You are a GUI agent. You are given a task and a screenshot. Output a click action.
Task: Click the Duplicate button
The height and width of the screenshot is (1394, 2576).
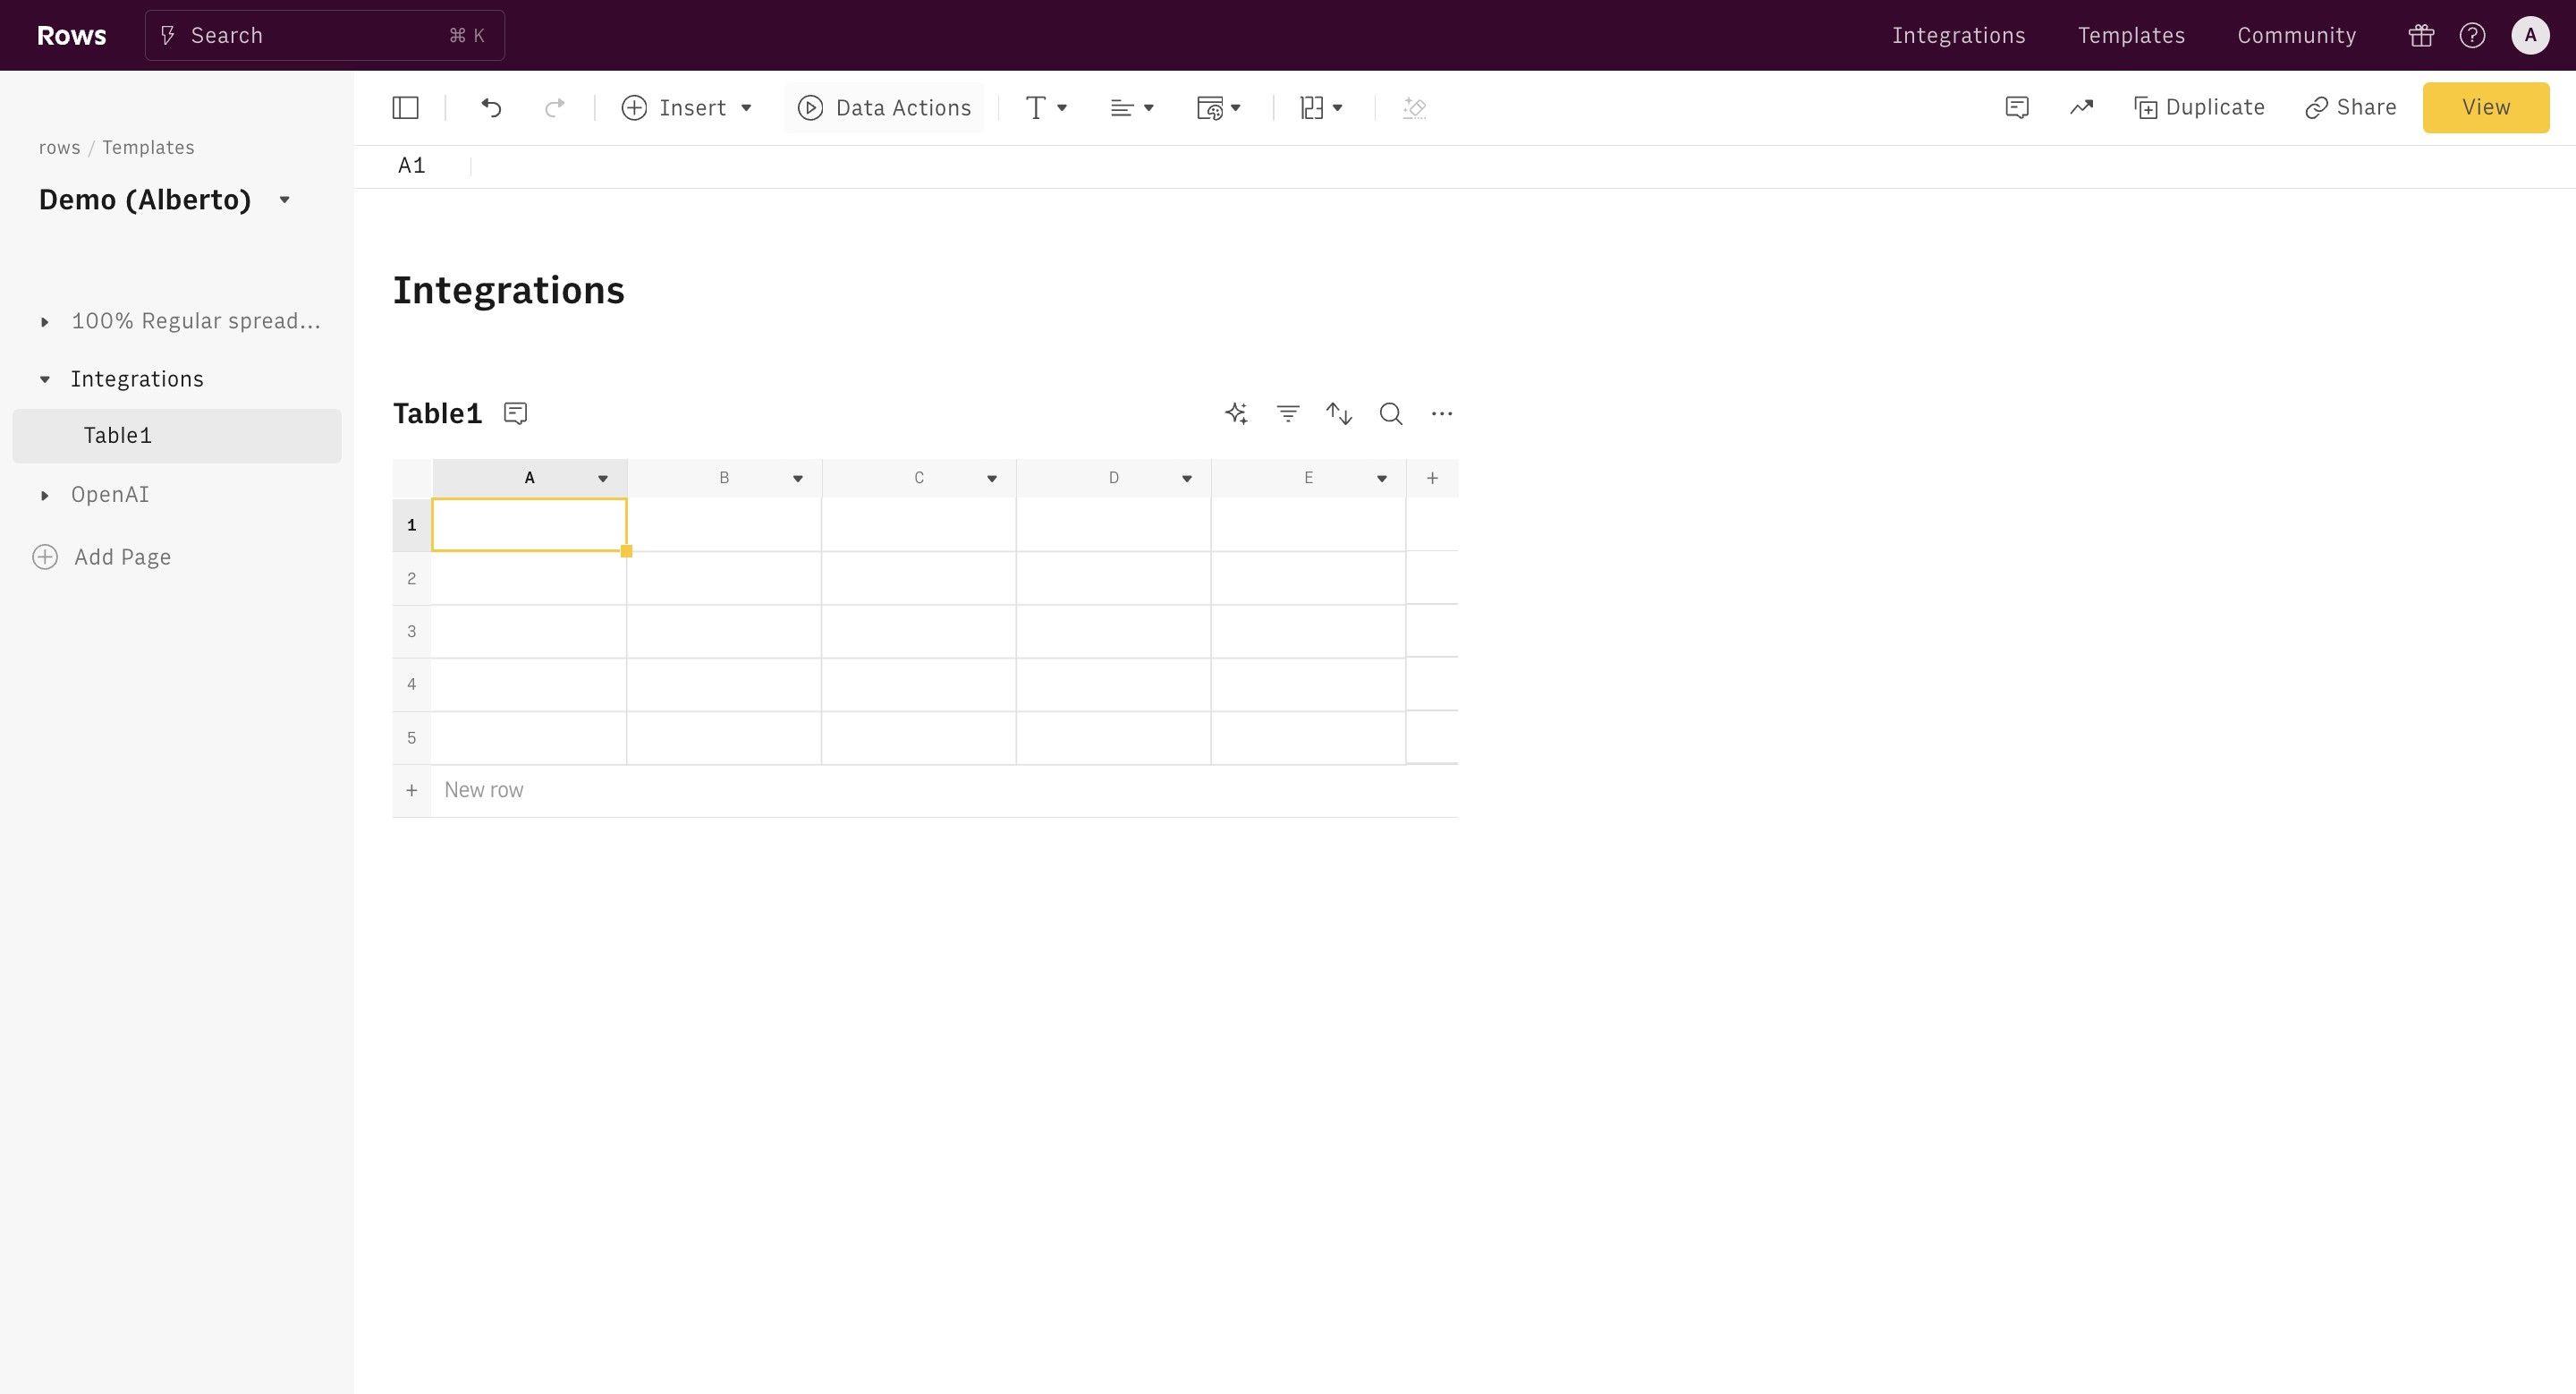pyautogui.click(x=2199, y=108)
